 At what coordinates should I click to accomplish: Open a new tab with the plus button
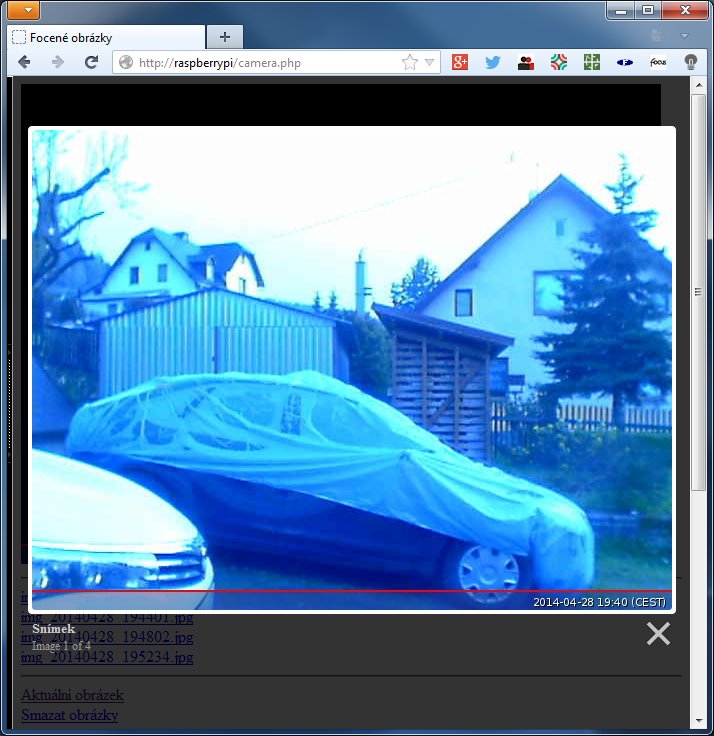tap(225, 37)
